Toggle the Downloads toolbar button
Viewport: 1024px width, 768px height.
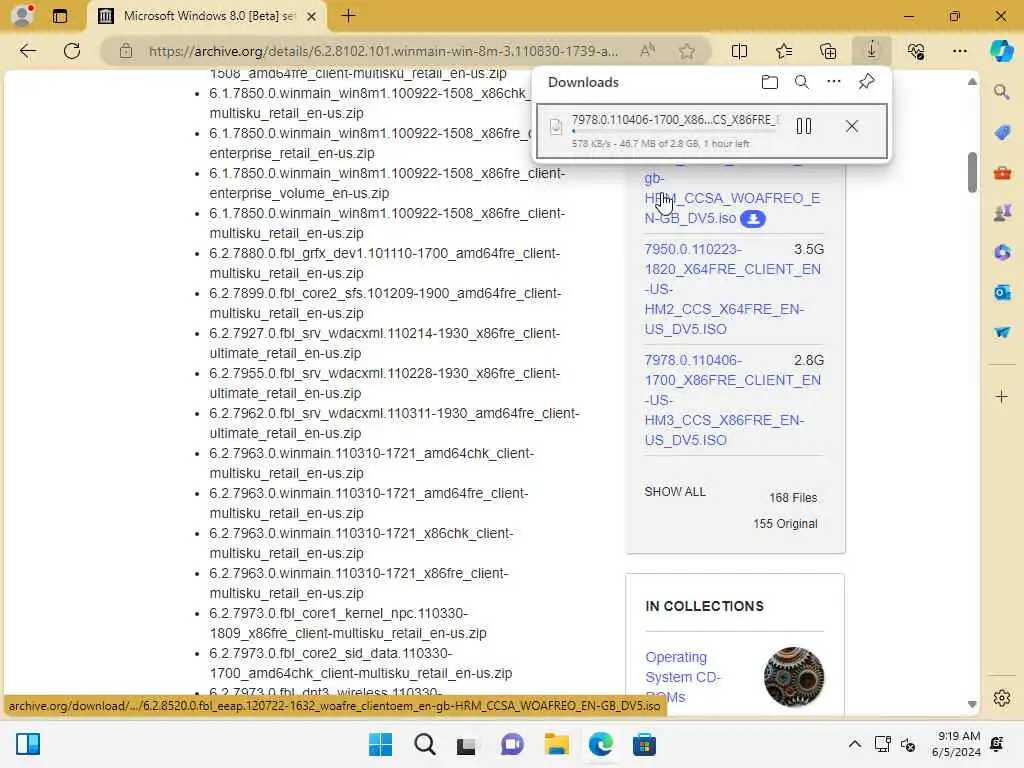[x=872, y=50]
